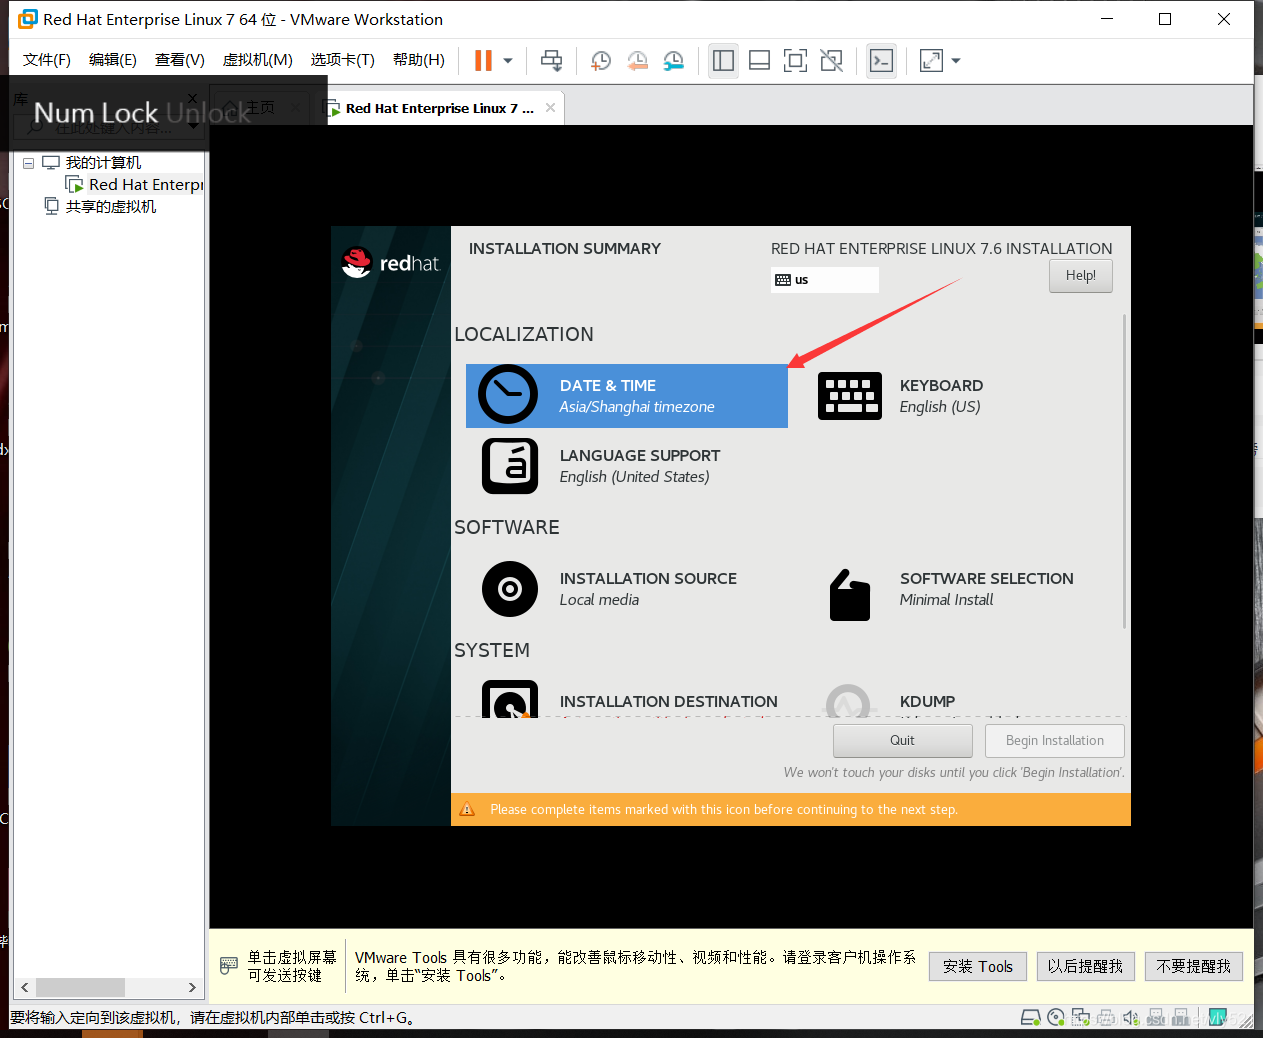Open the stretch display dropdown arrow
1263x1038 pixels.
(x=956, y=61)
